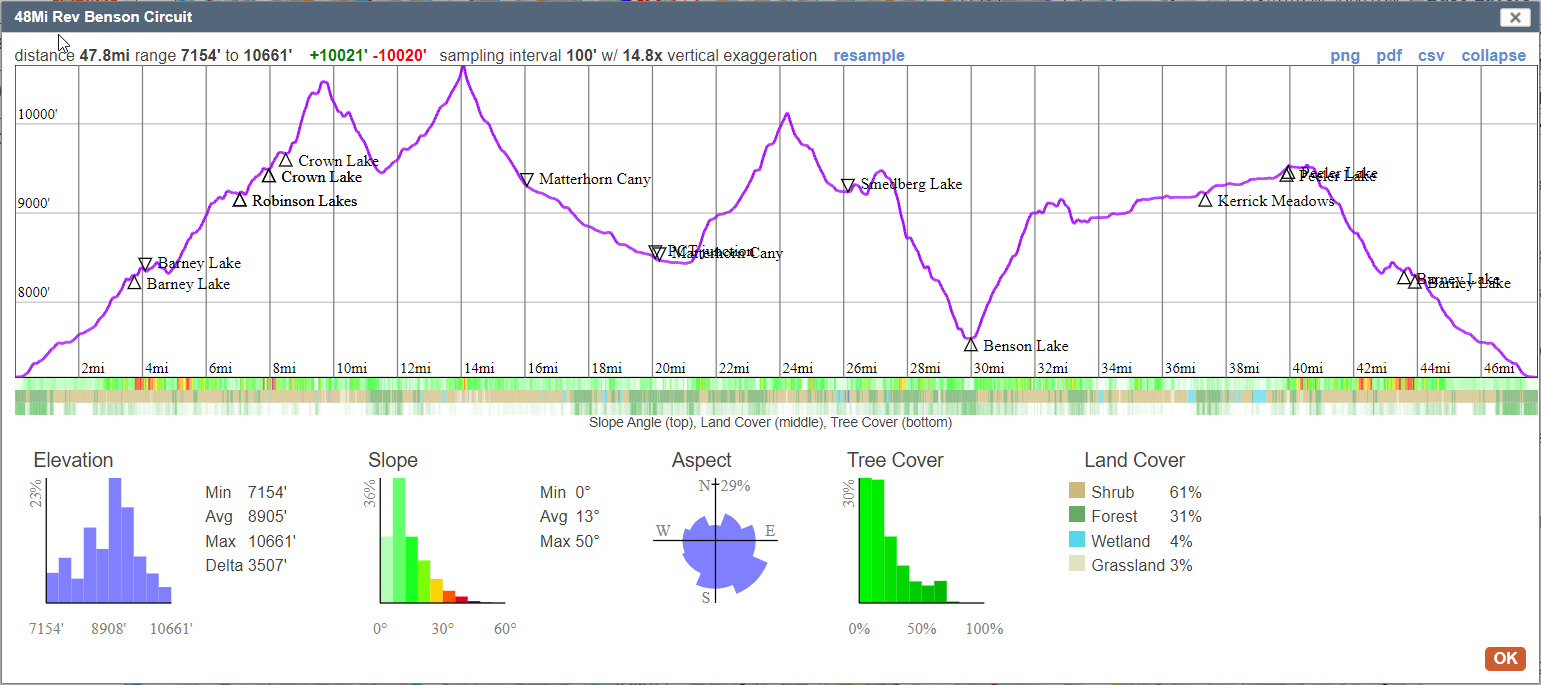Click the Max 50° slope value
Image resolution: width=1541 pixels, height=685 pixels.
(x=570, y=541)
